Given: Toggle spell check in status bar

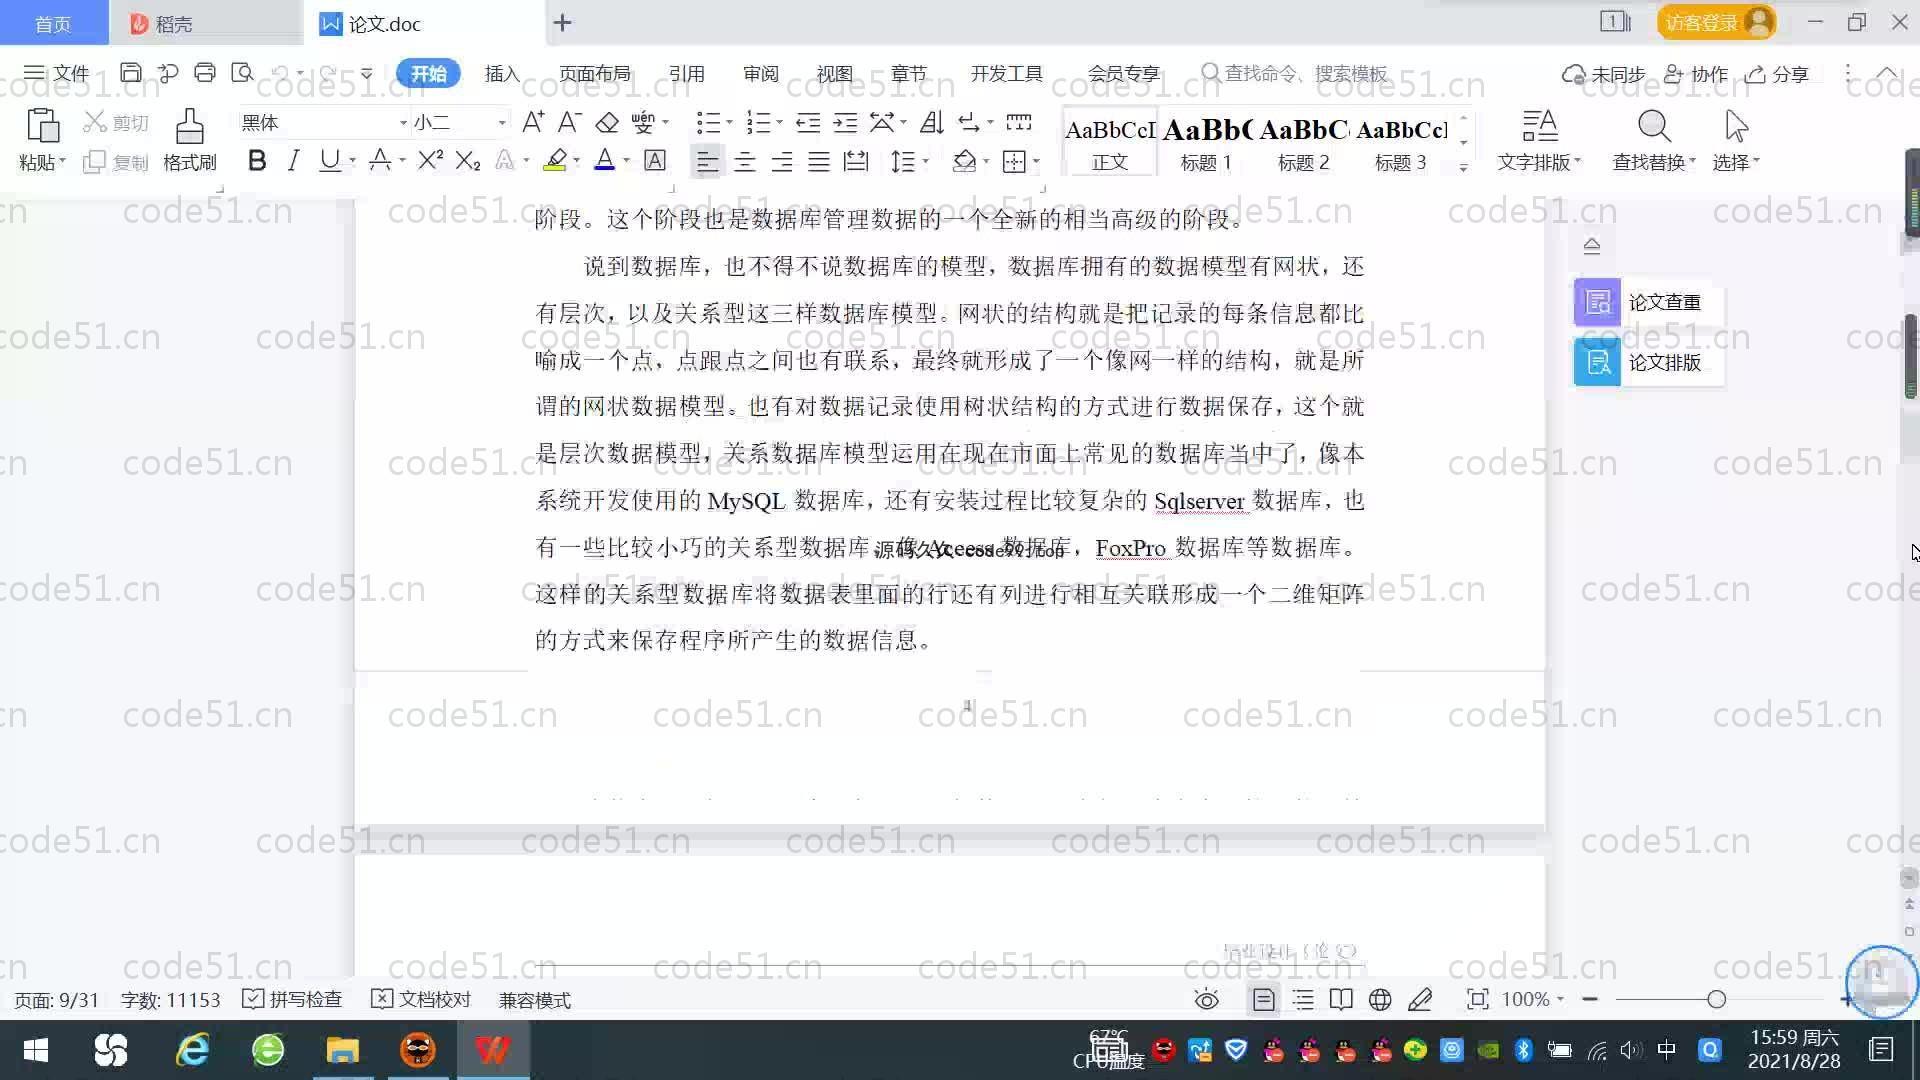Looking at the screenshot, I should click(x=292, y=999).
